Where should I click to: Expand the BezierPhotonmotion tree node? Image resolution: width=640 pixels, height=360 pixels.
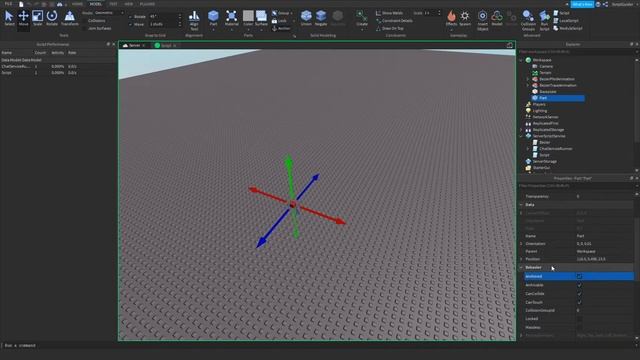tap(528, 79)
